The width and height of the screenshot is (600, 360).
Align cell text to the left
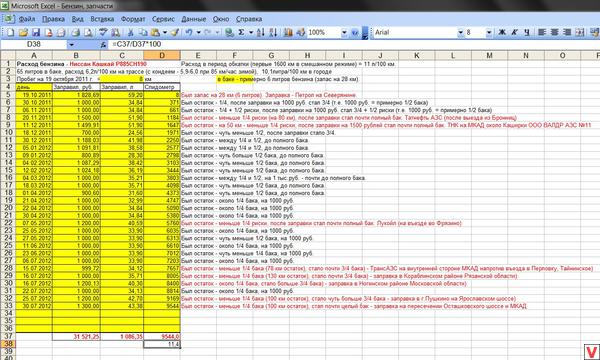coord(542,33)
